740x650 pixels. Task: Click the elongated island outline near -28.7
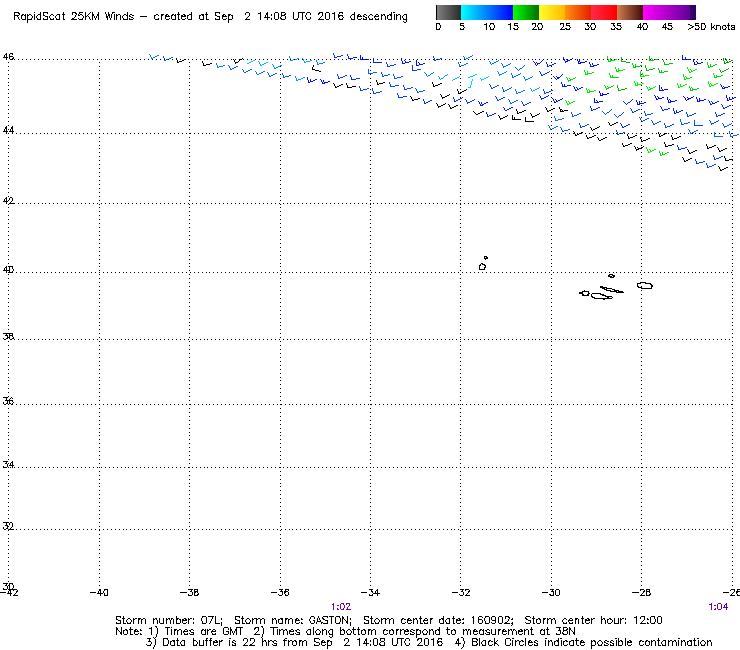tap(612, 289)
